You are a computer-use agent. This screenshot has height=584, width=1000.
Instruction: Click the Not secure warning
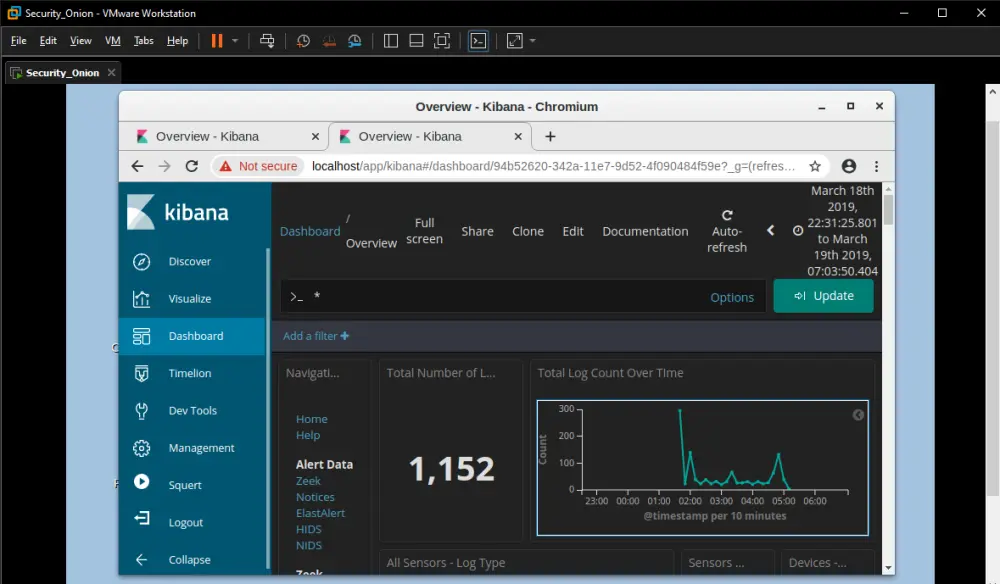coord(258,166)
